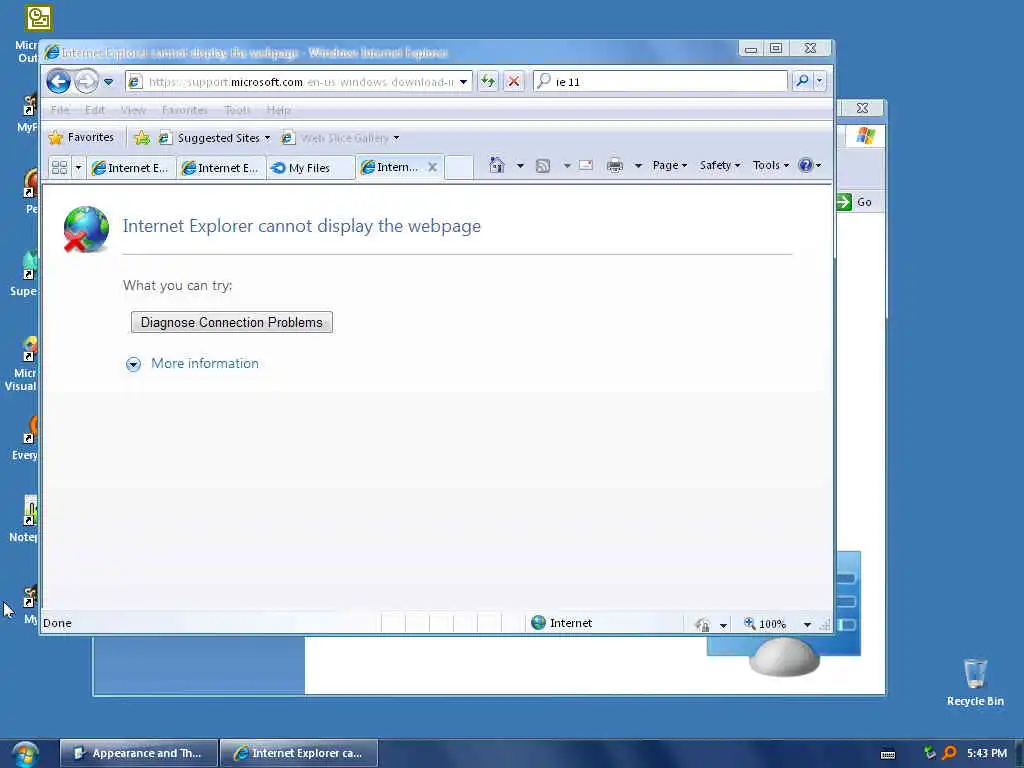Open the File menu
The height and width of the screenshot is (768, 1024).
tap(60, 110)
